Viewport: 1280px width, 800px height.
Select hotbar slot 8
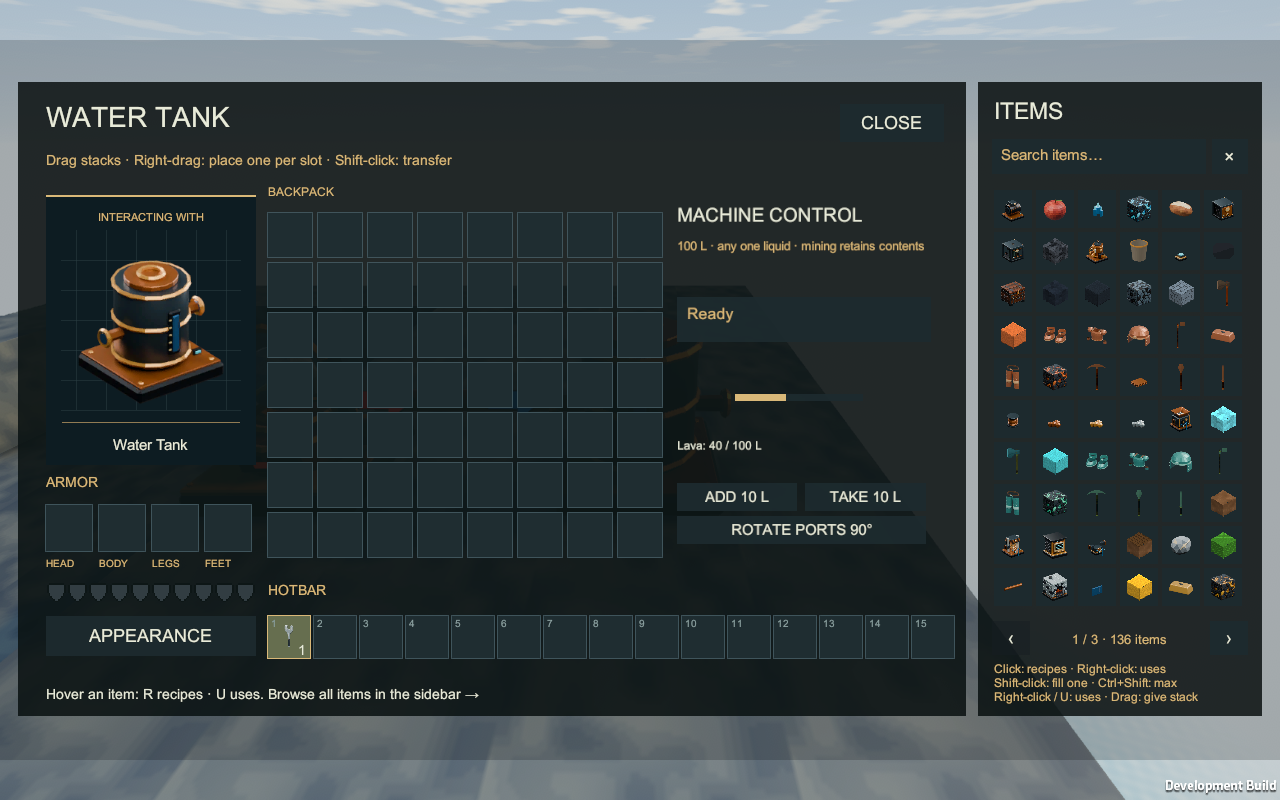[x=611, y=637]
